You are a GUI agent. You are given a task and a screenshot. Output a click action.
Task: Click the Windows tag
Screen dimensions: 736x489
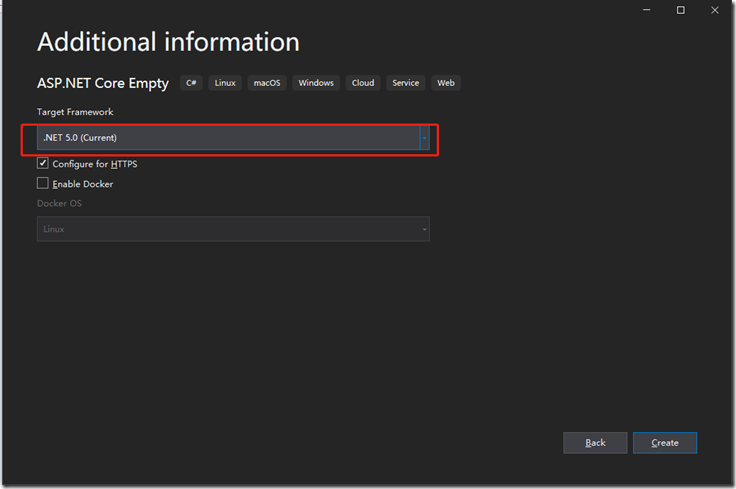click(316, 83)
